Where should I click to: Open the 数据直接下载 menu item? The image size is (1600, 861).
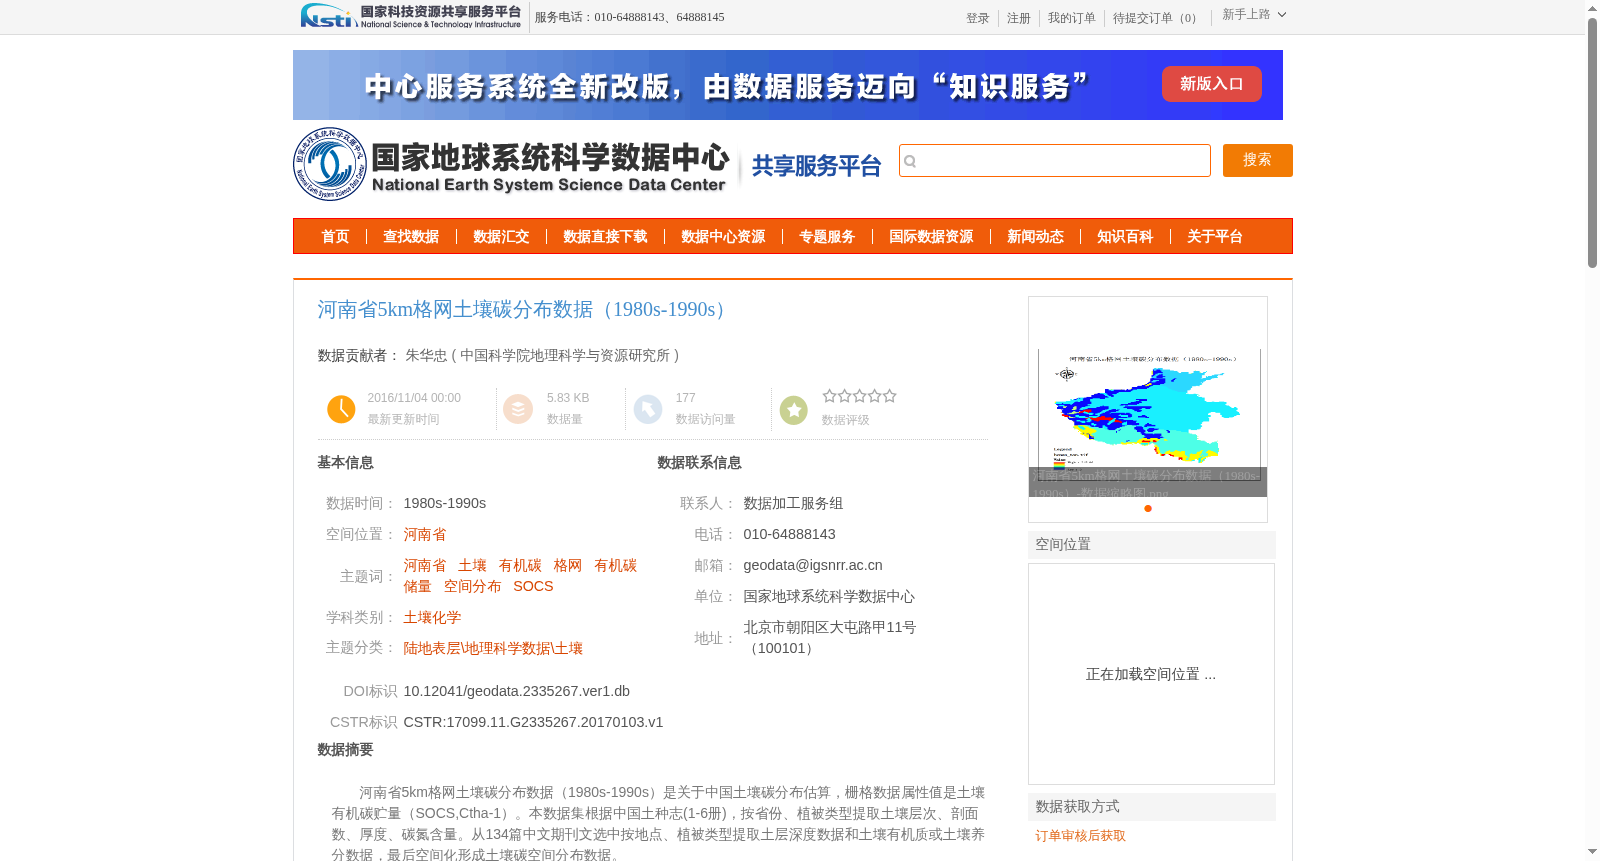point(605,237)
